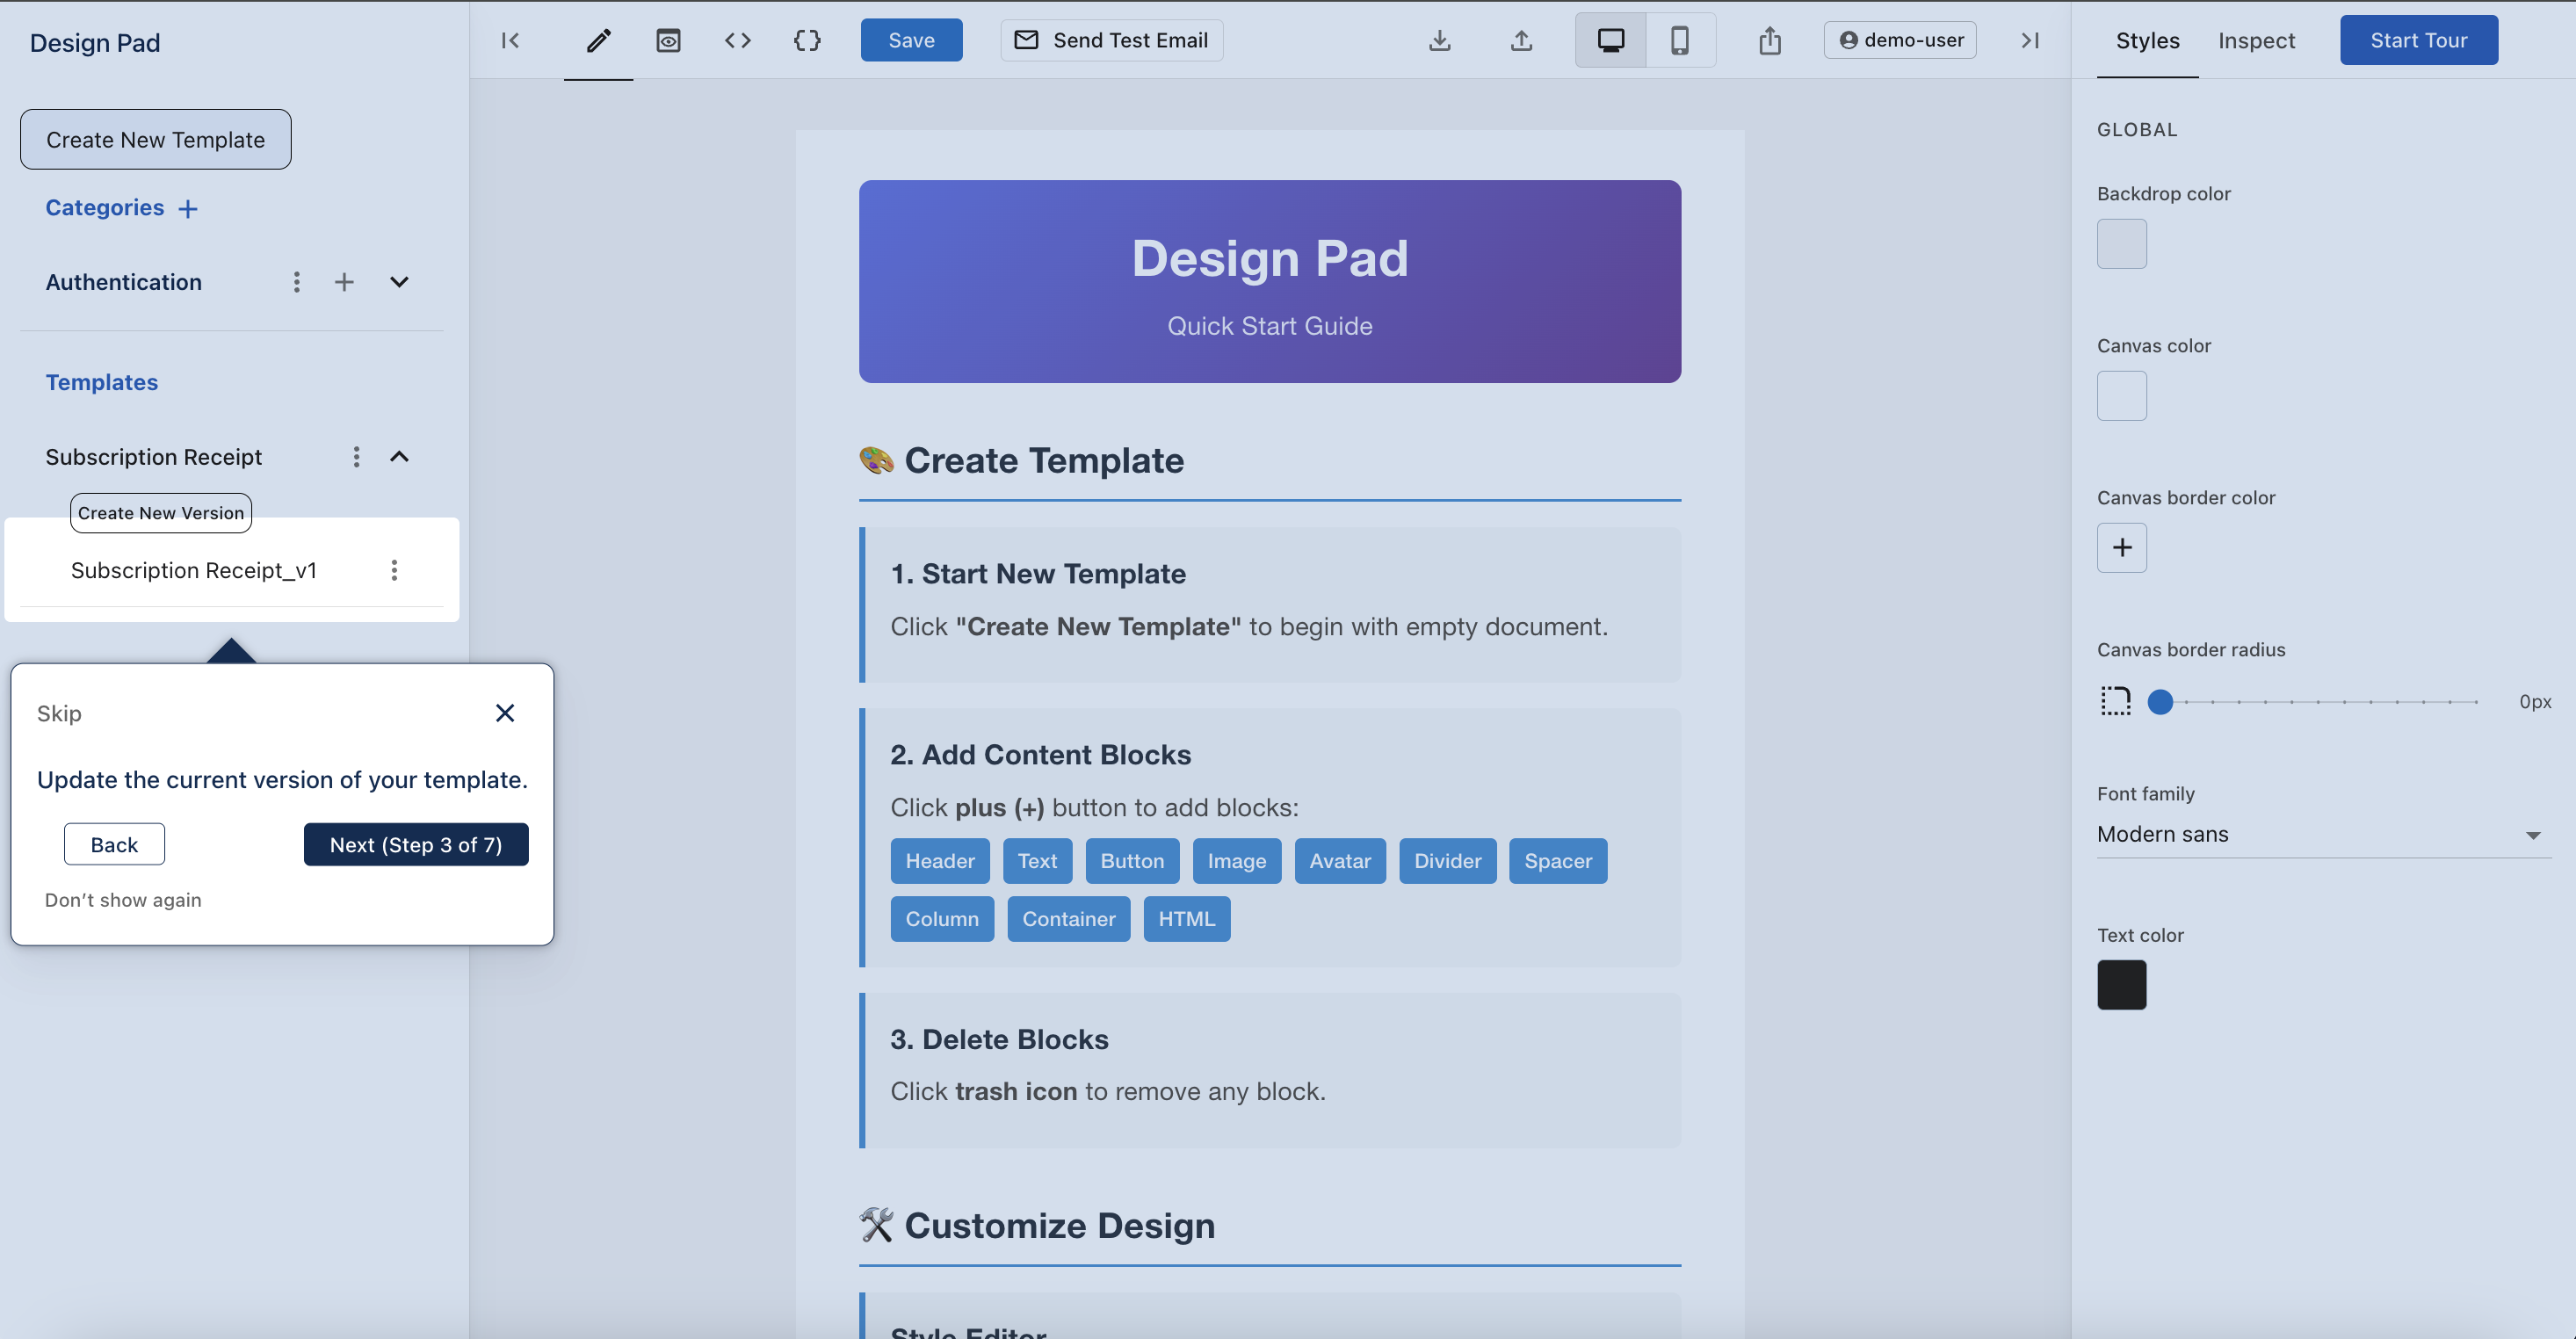Switch to mobile preview mode

point(1680,40)
